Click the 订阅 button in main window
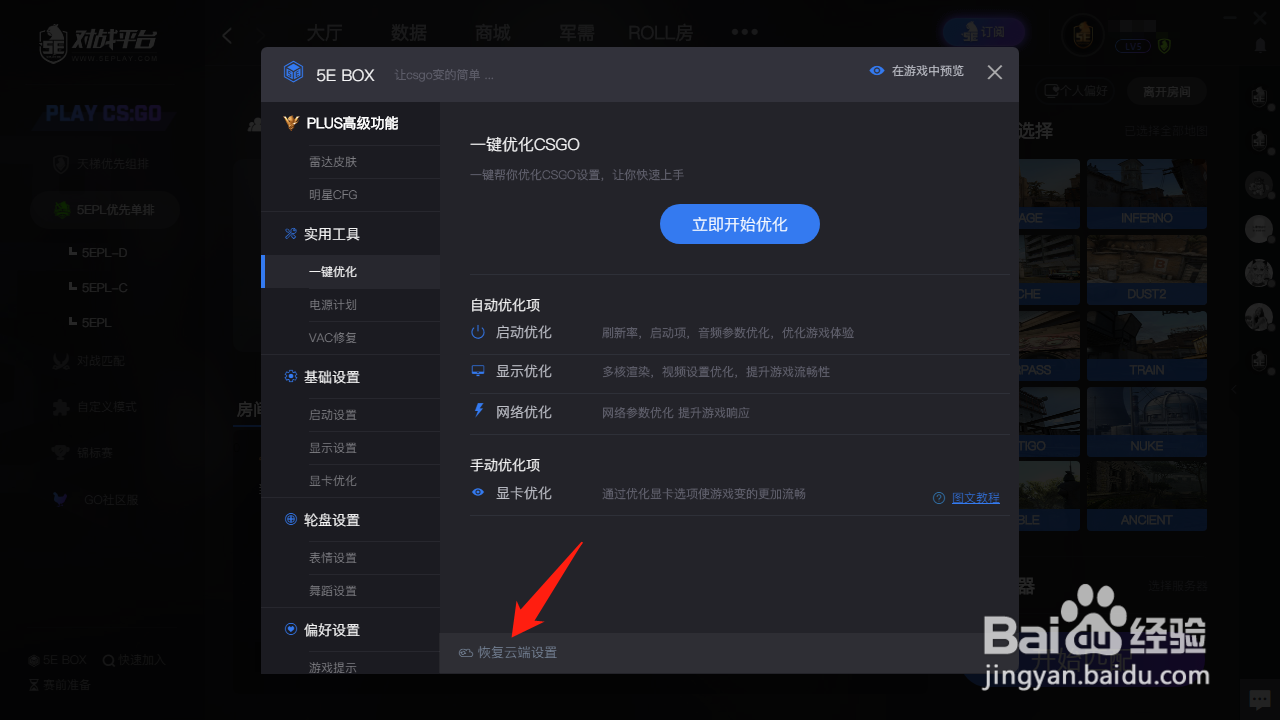This screenshot has width=1280, height=720. (x=983, y=32)
